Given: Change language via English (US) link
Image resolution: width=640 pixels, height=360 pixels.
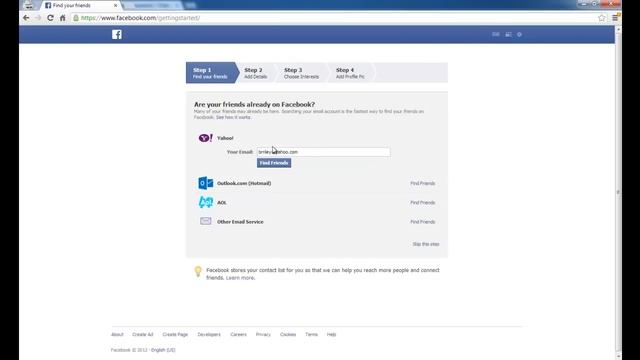Looking at the screenshot, I should [163, 350].
